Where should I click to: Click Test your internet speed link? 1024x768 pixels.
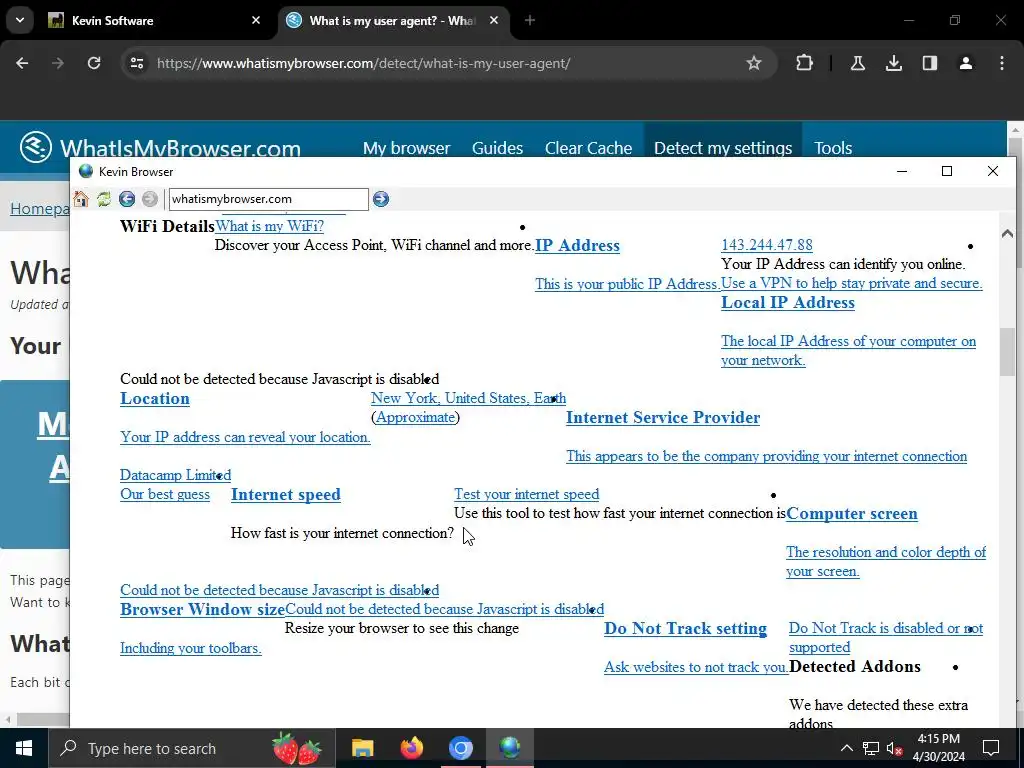click(x=526, y=494)
